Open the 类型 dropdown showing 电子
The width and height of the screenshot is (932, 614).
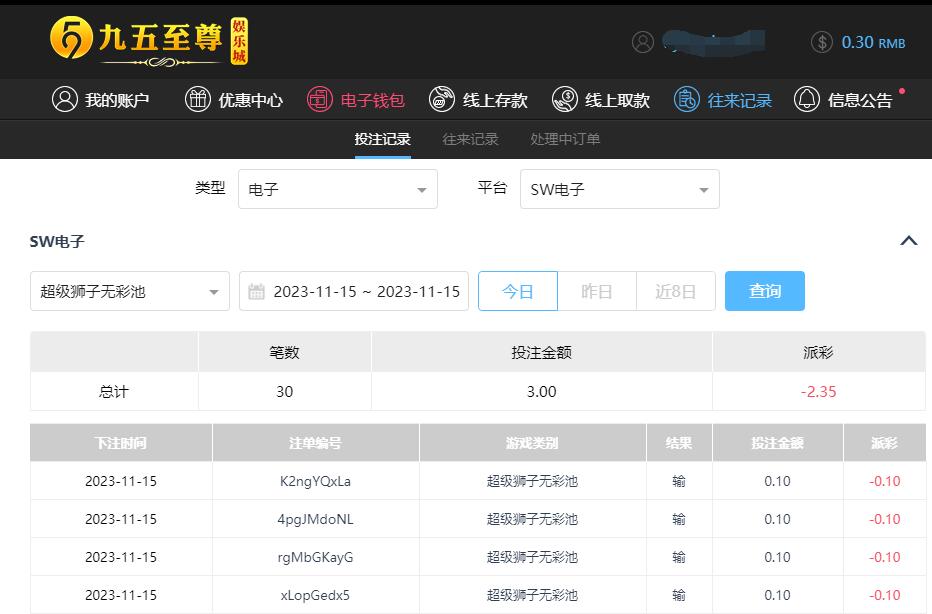(x=338, y=189)
